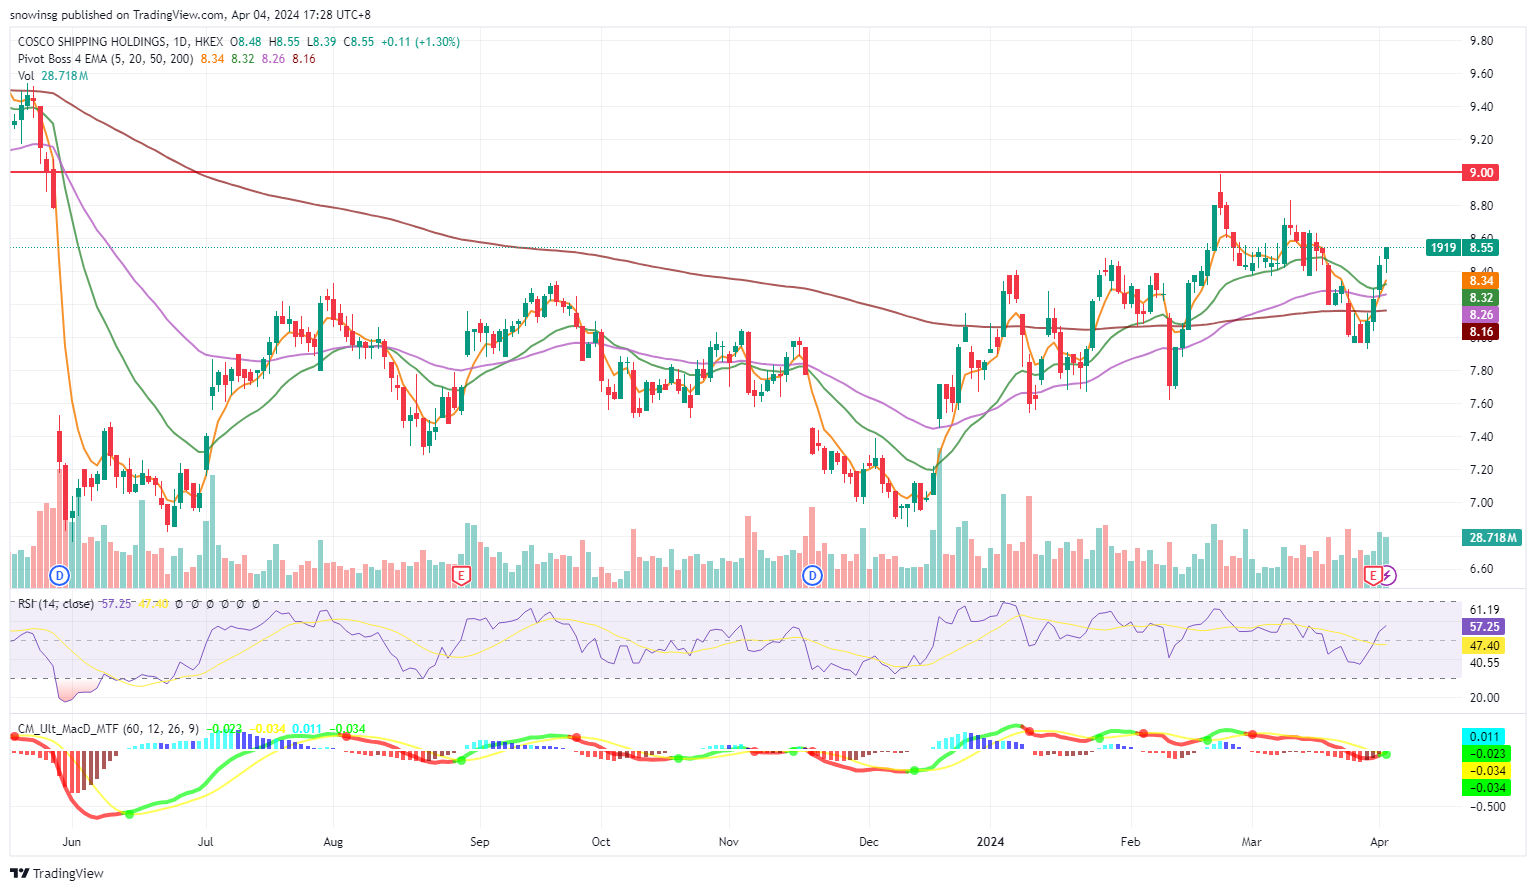Click the dividend D marker in mid-November
The height and width of the screenshot is (891, 1536).
coord(813,575)
